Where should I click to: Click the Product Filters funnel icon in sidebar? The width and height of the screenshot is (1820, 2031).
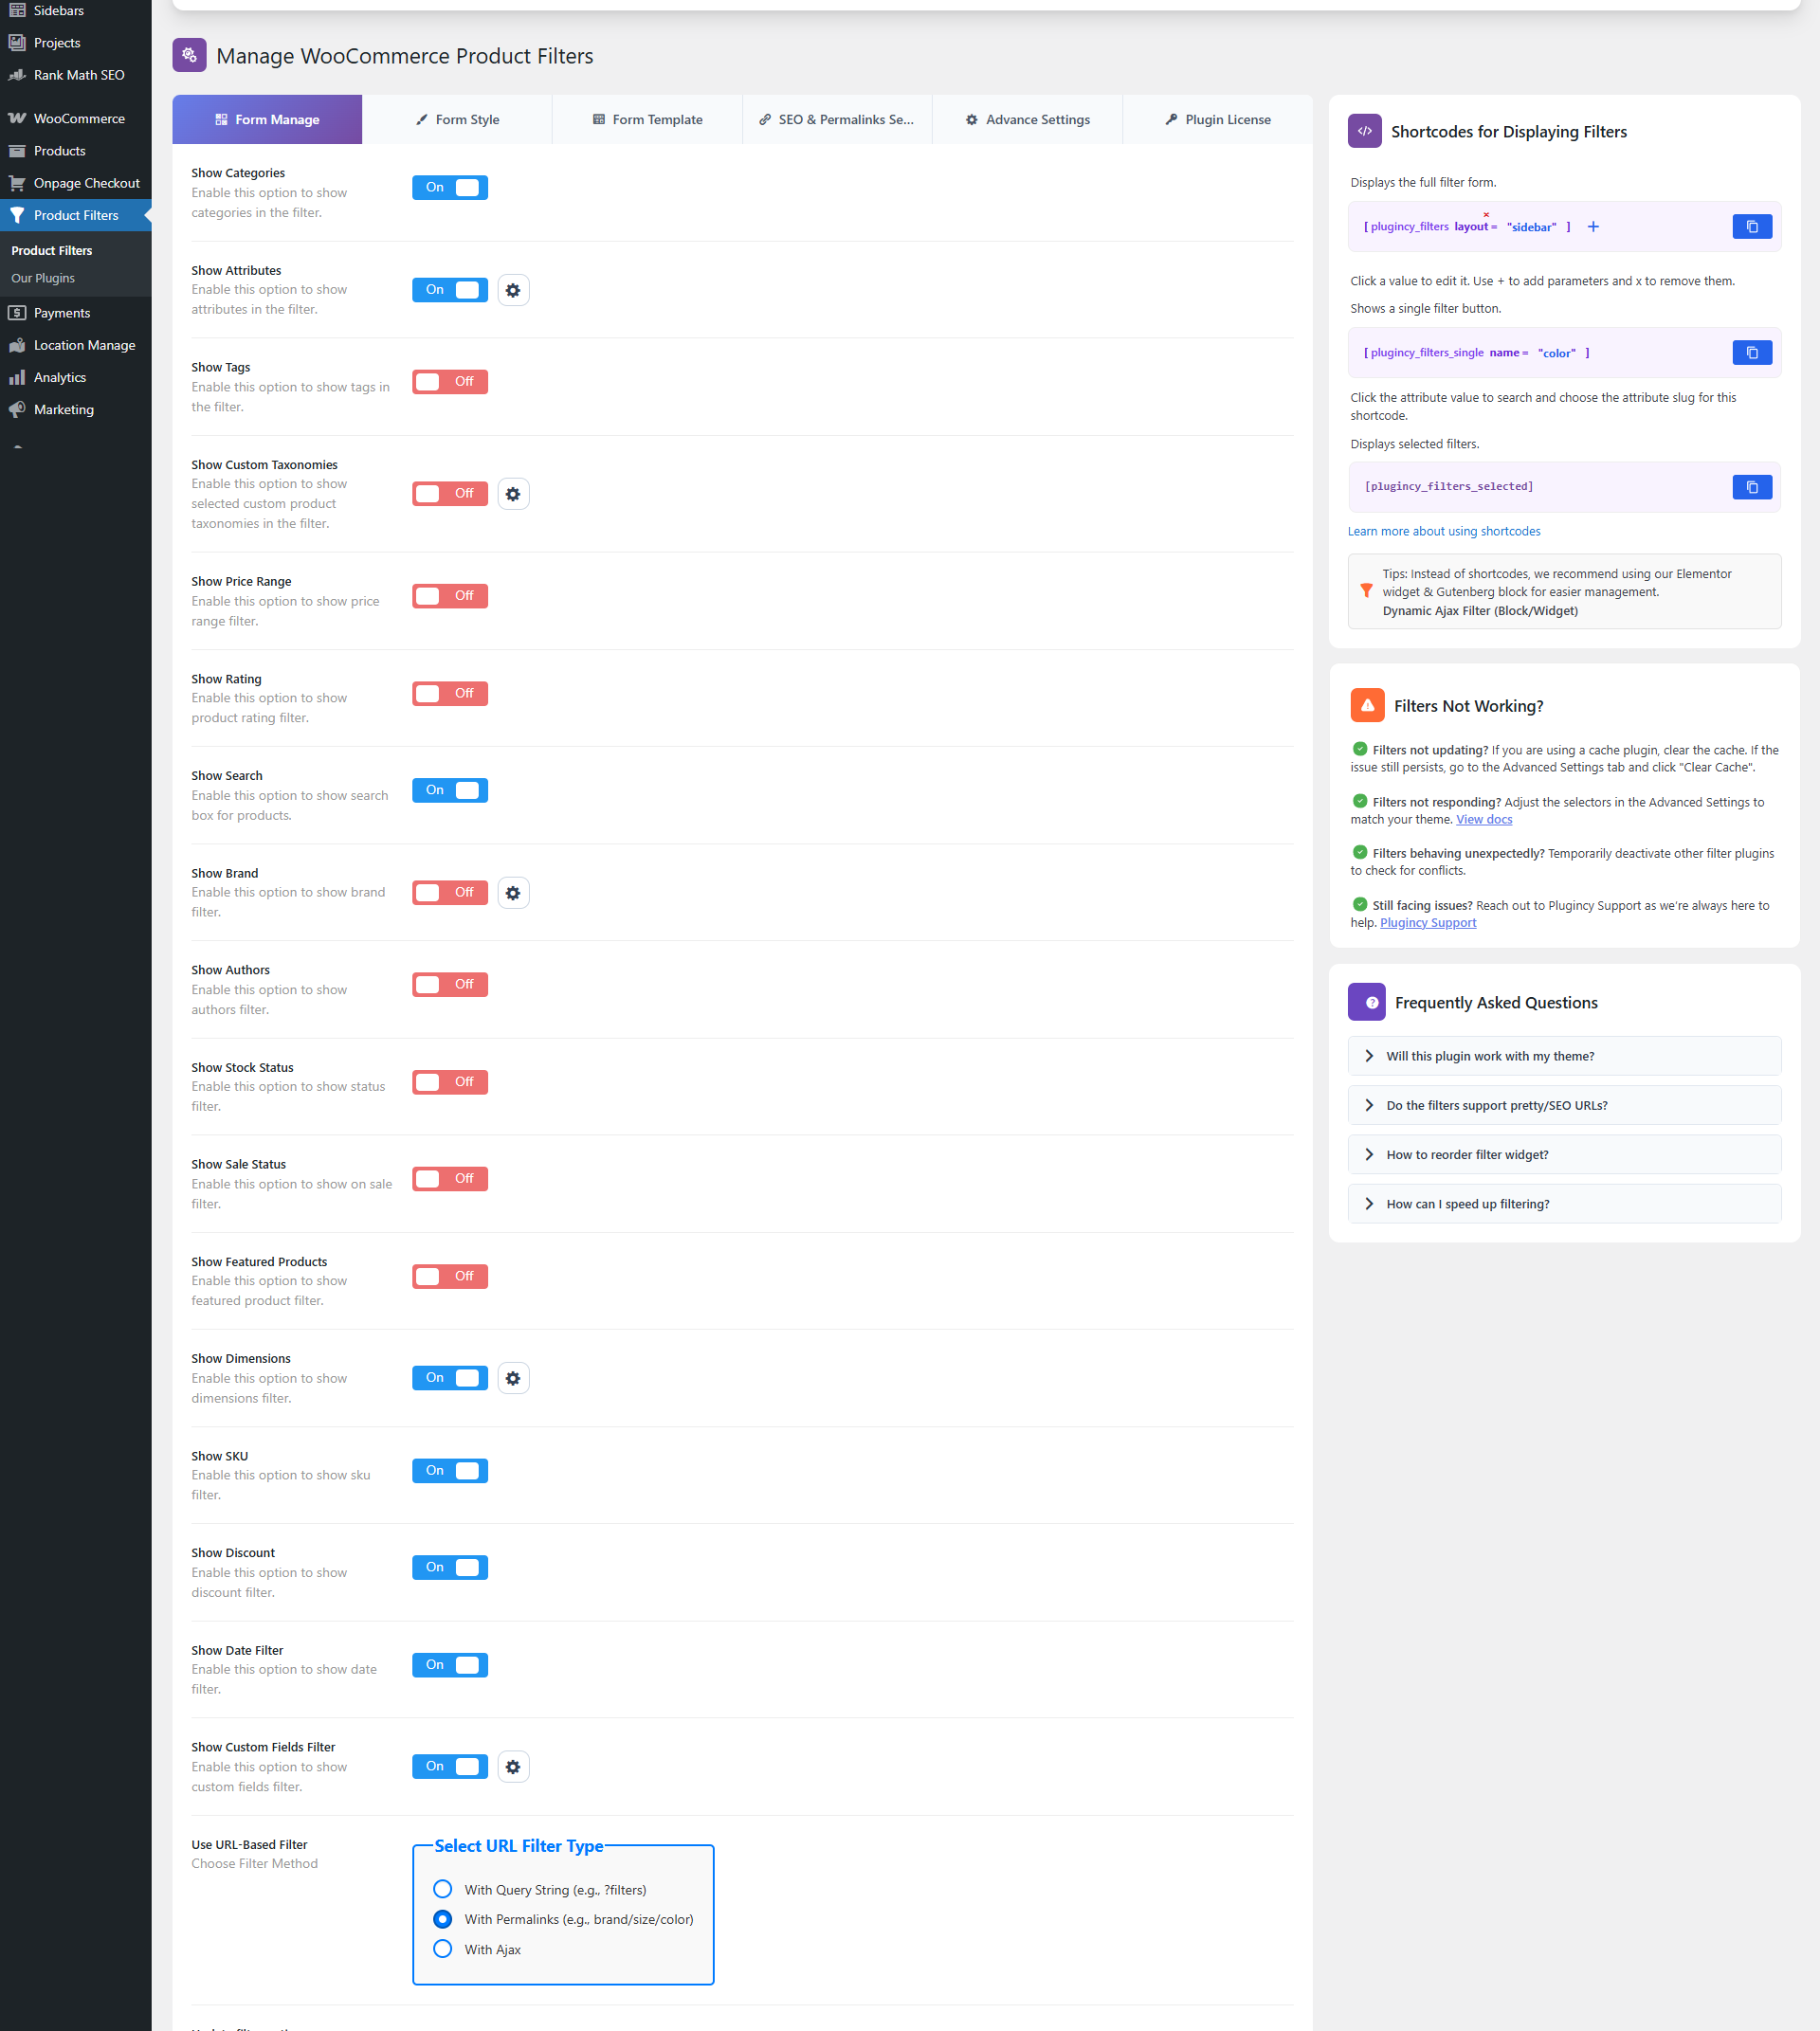[x=17, y=215]
